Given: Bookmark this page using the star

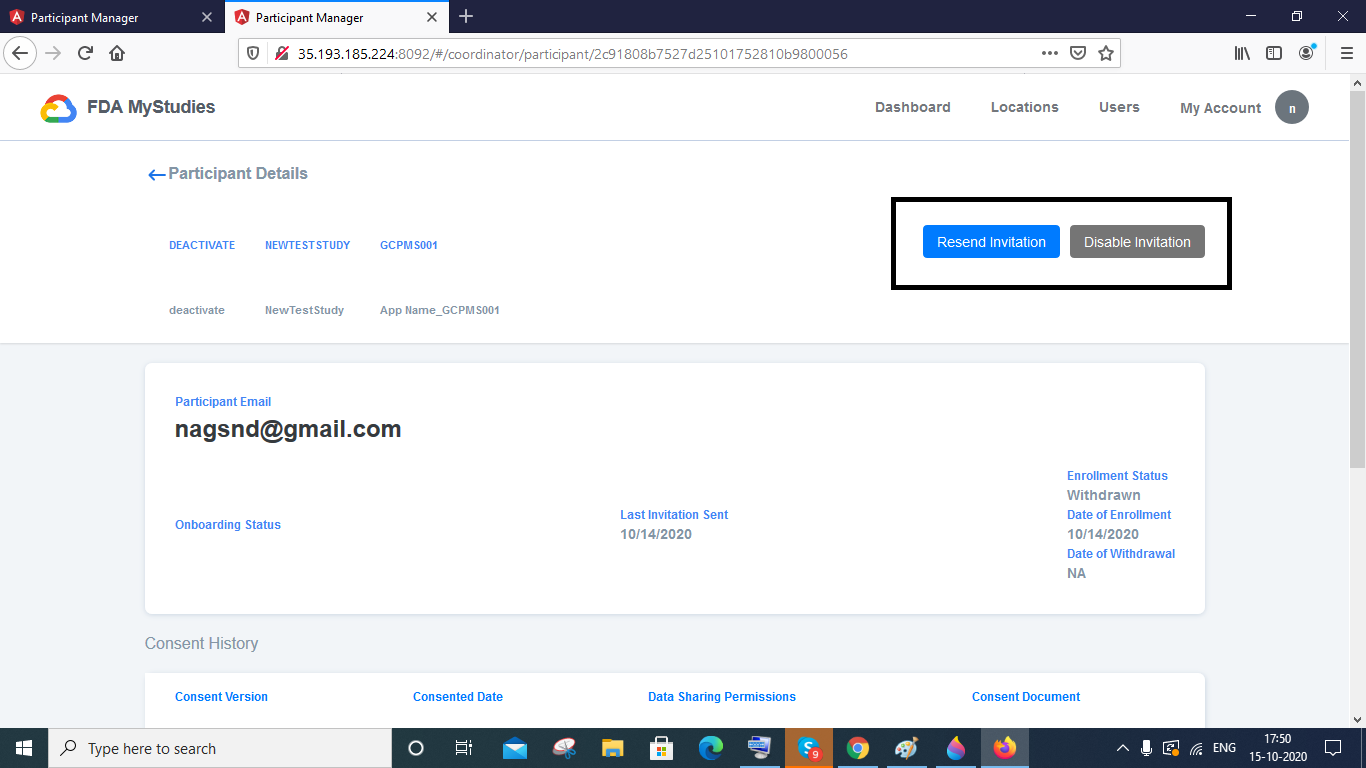Looking at the screenshot, I should (x=1106, y=53).
